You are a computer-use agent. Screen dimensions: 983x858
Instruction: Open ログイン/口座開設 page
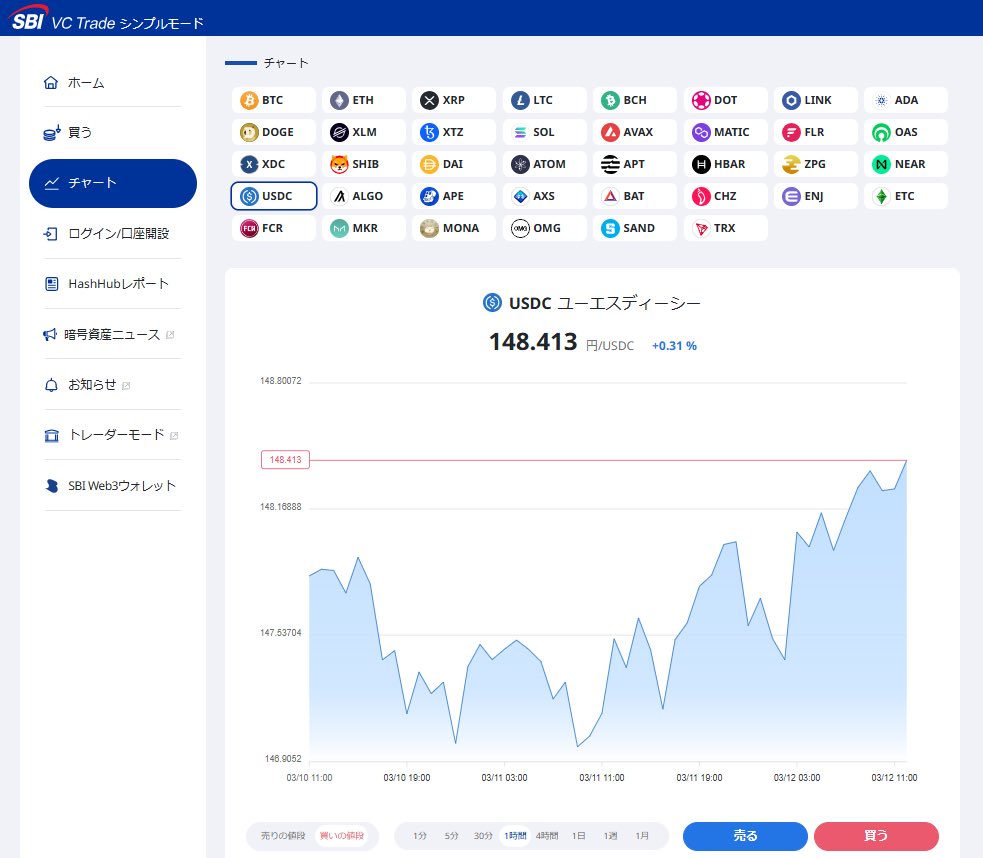[113, 234]
